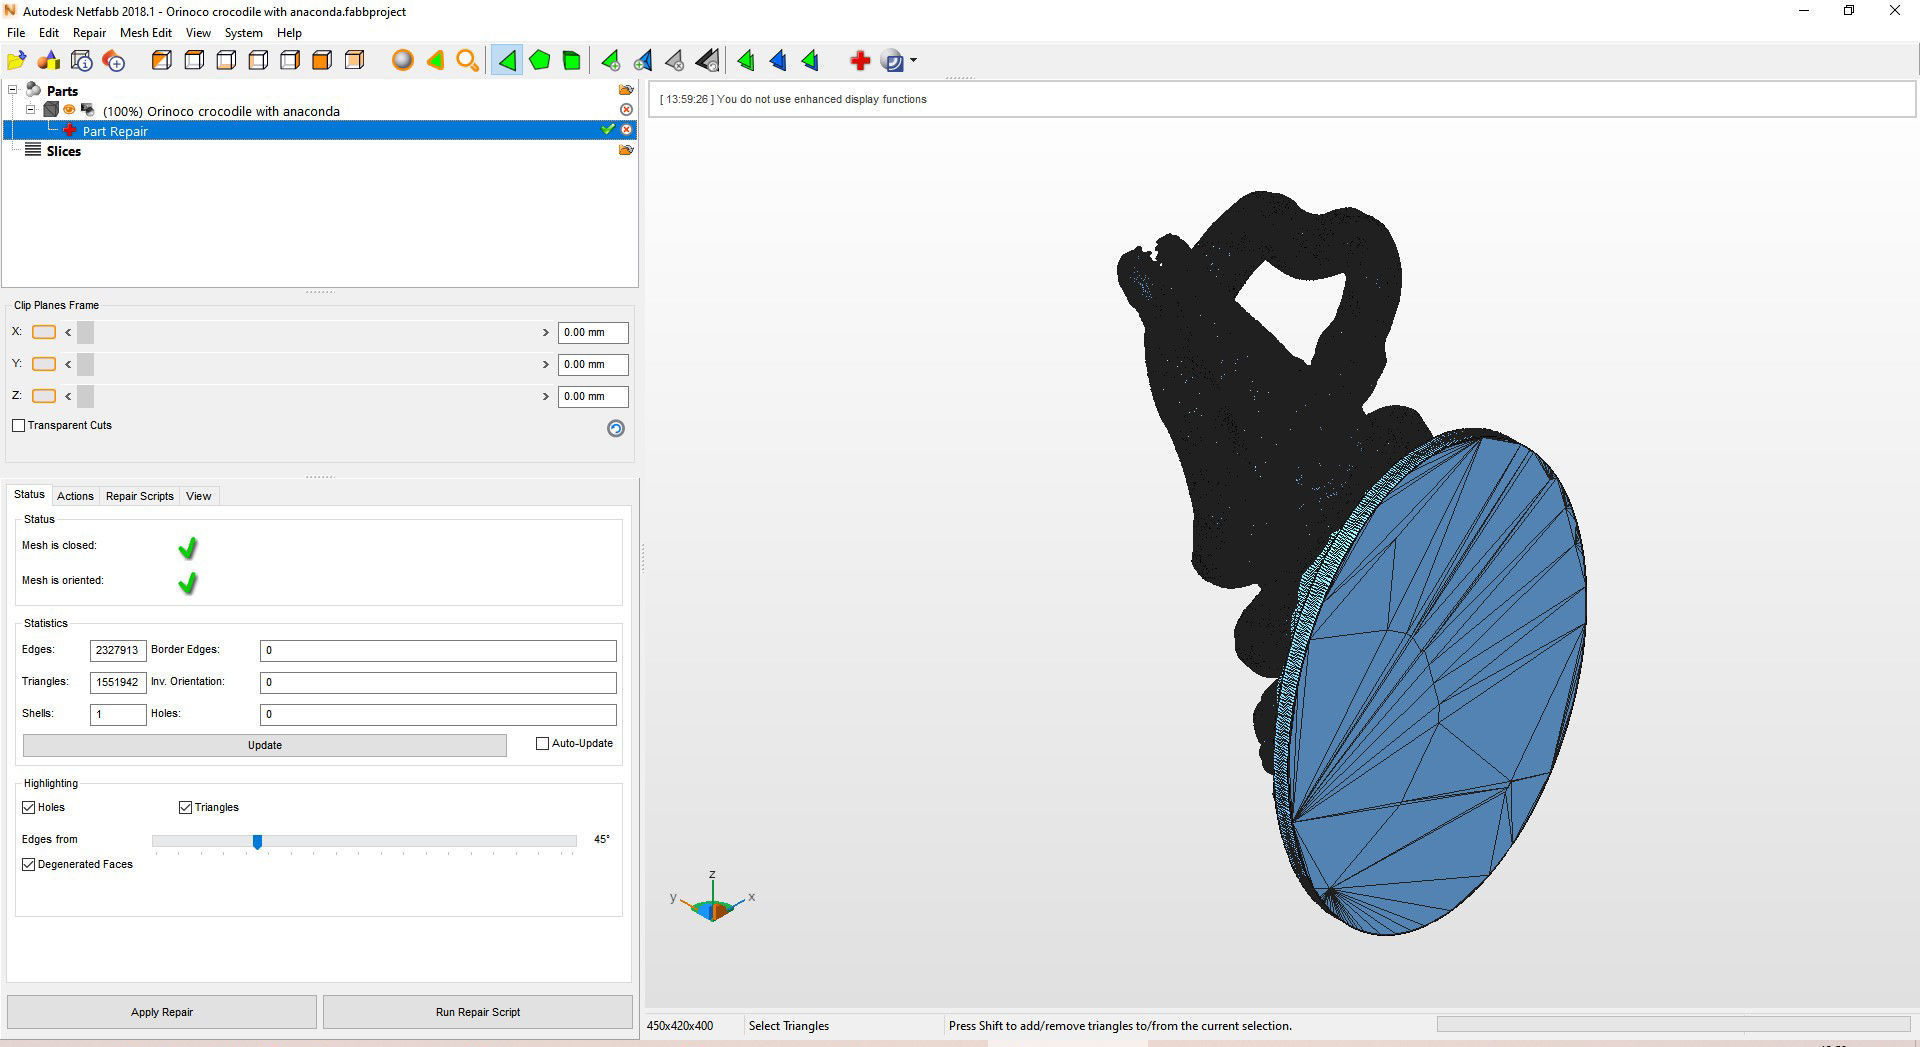
Task: Click the Run Repair Script button
Action: [x=478, y=1012]
